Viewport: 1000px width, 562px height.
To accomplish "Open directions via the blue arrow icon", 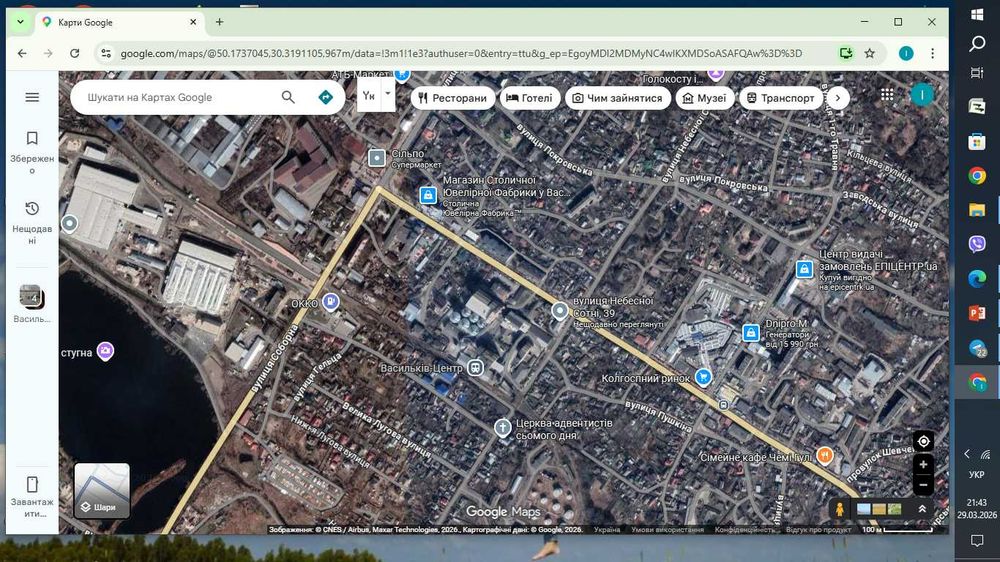I will pos(325,97).
